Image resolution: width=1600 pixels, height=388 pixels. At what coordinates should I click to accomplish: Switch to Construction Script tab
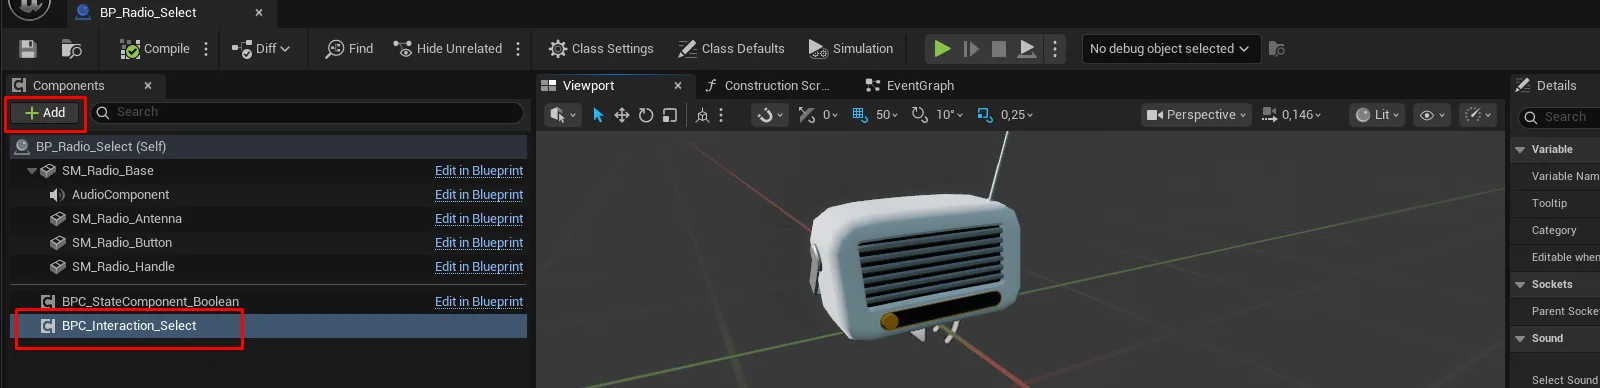768,86
